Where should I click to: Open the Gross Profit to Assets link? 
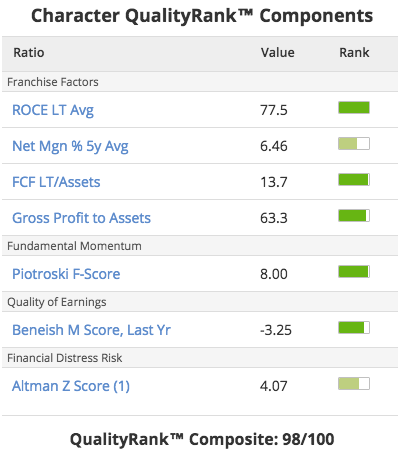click(x=81, y=218)
